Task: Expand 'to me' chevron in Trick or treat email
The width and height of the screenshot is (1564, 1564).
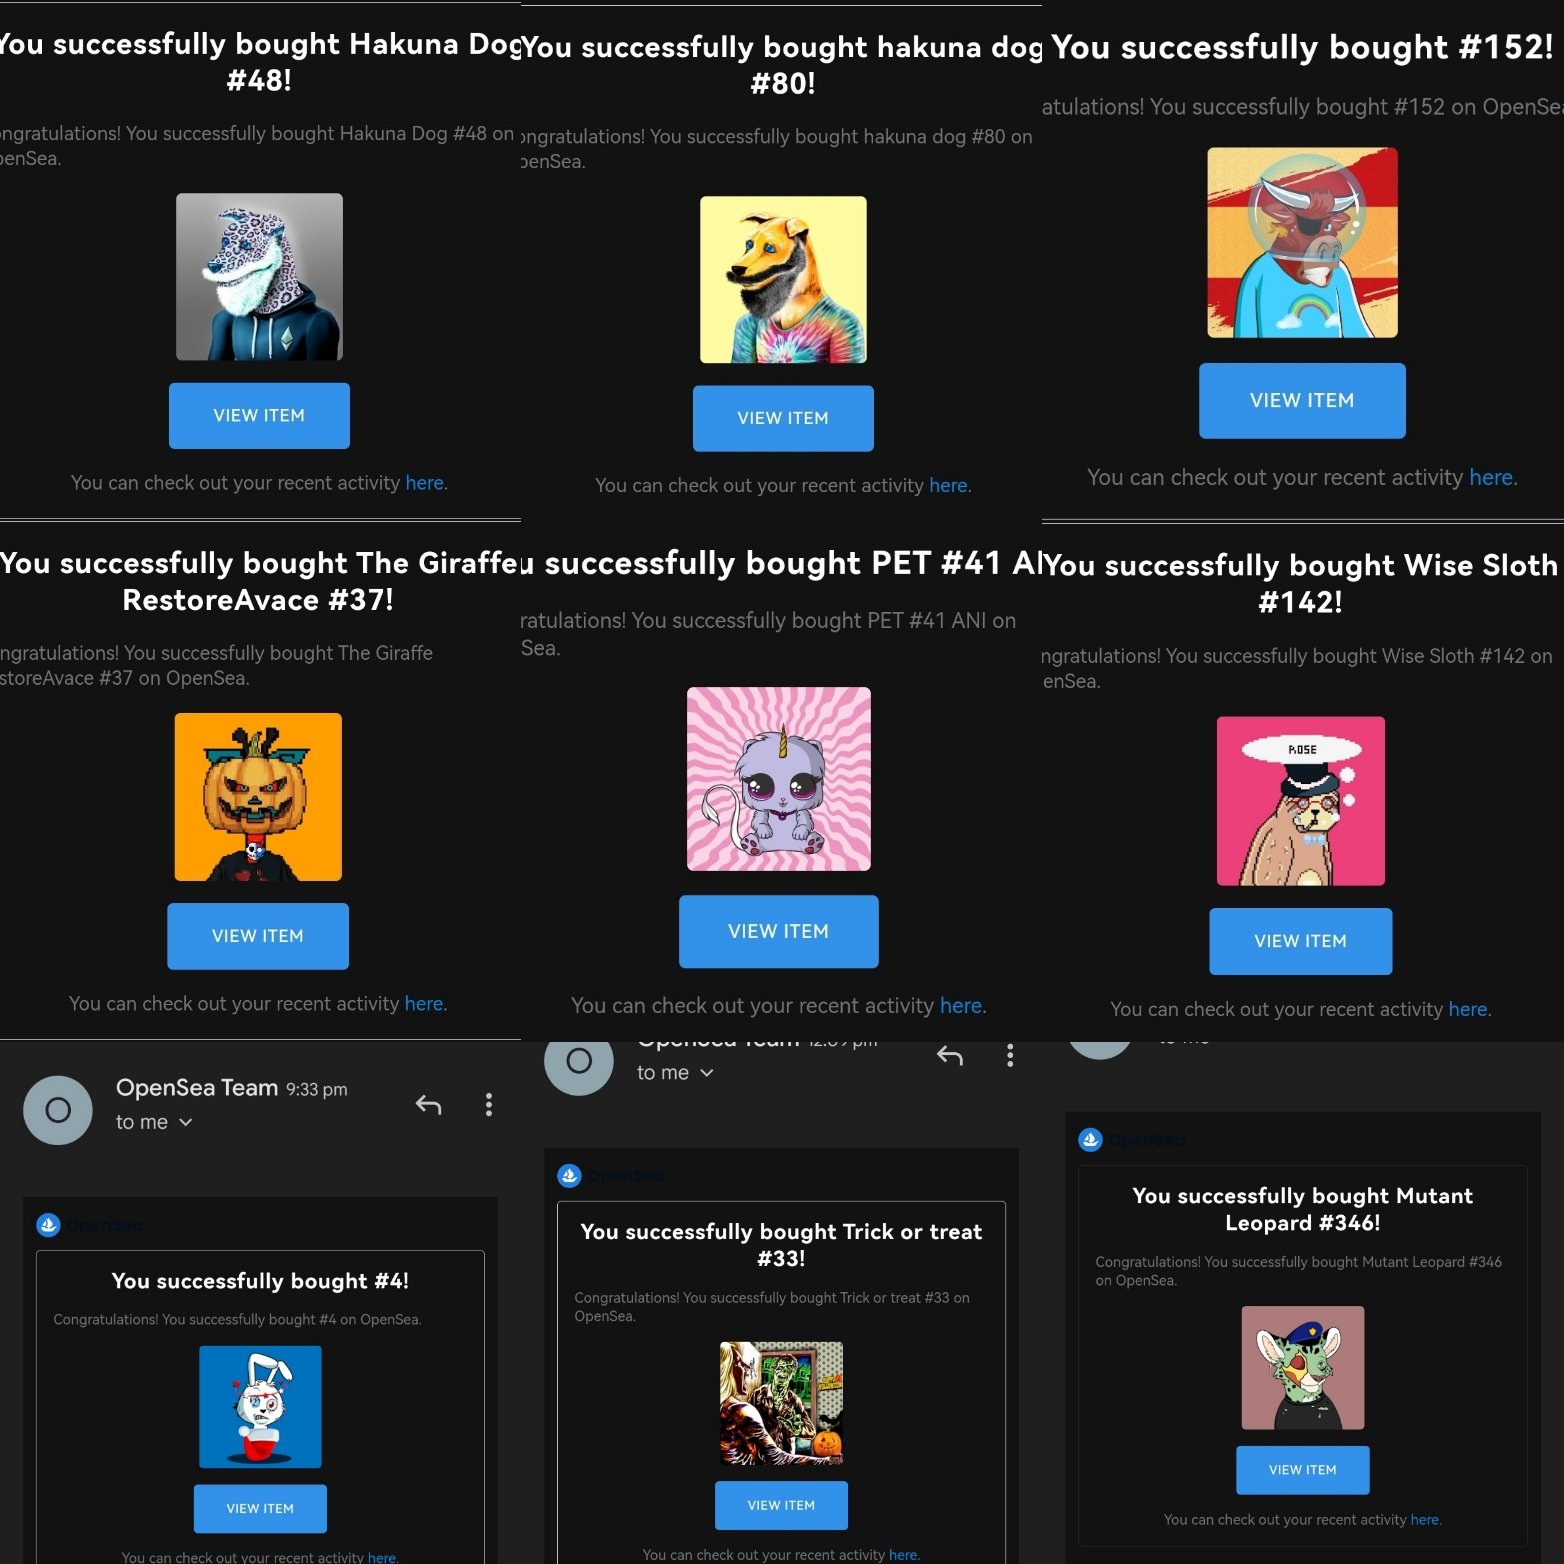Action: point(707,1073)
